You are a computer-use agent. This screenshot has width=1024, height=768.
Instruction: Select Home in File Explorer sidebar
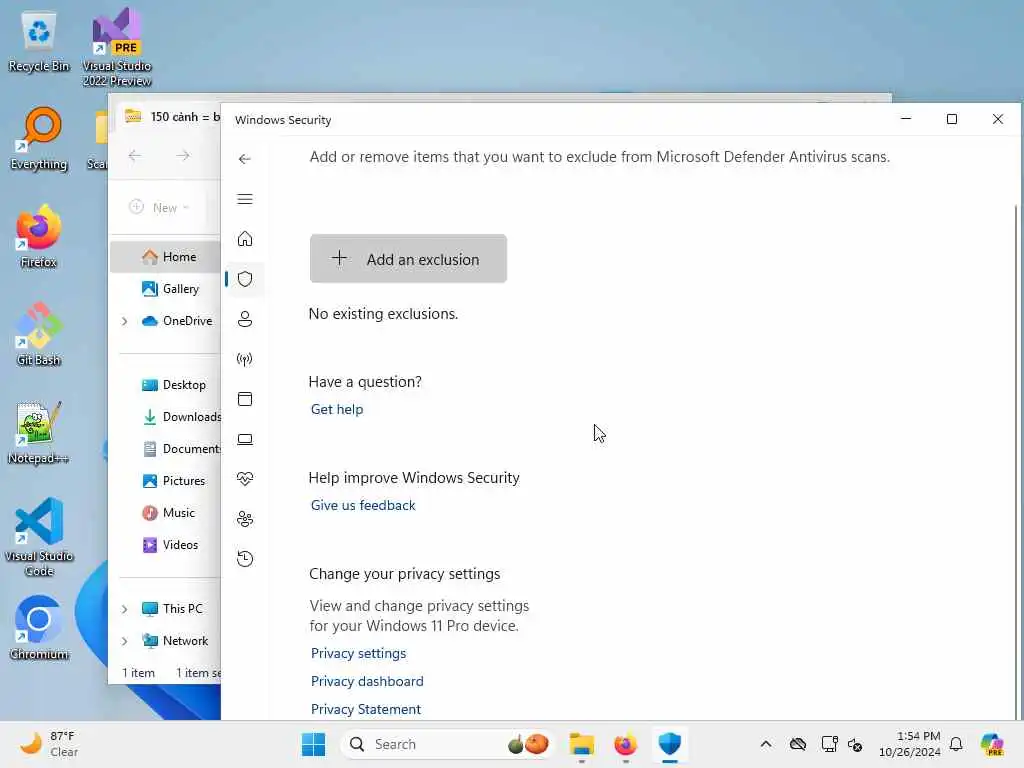[x=166, y=257]
